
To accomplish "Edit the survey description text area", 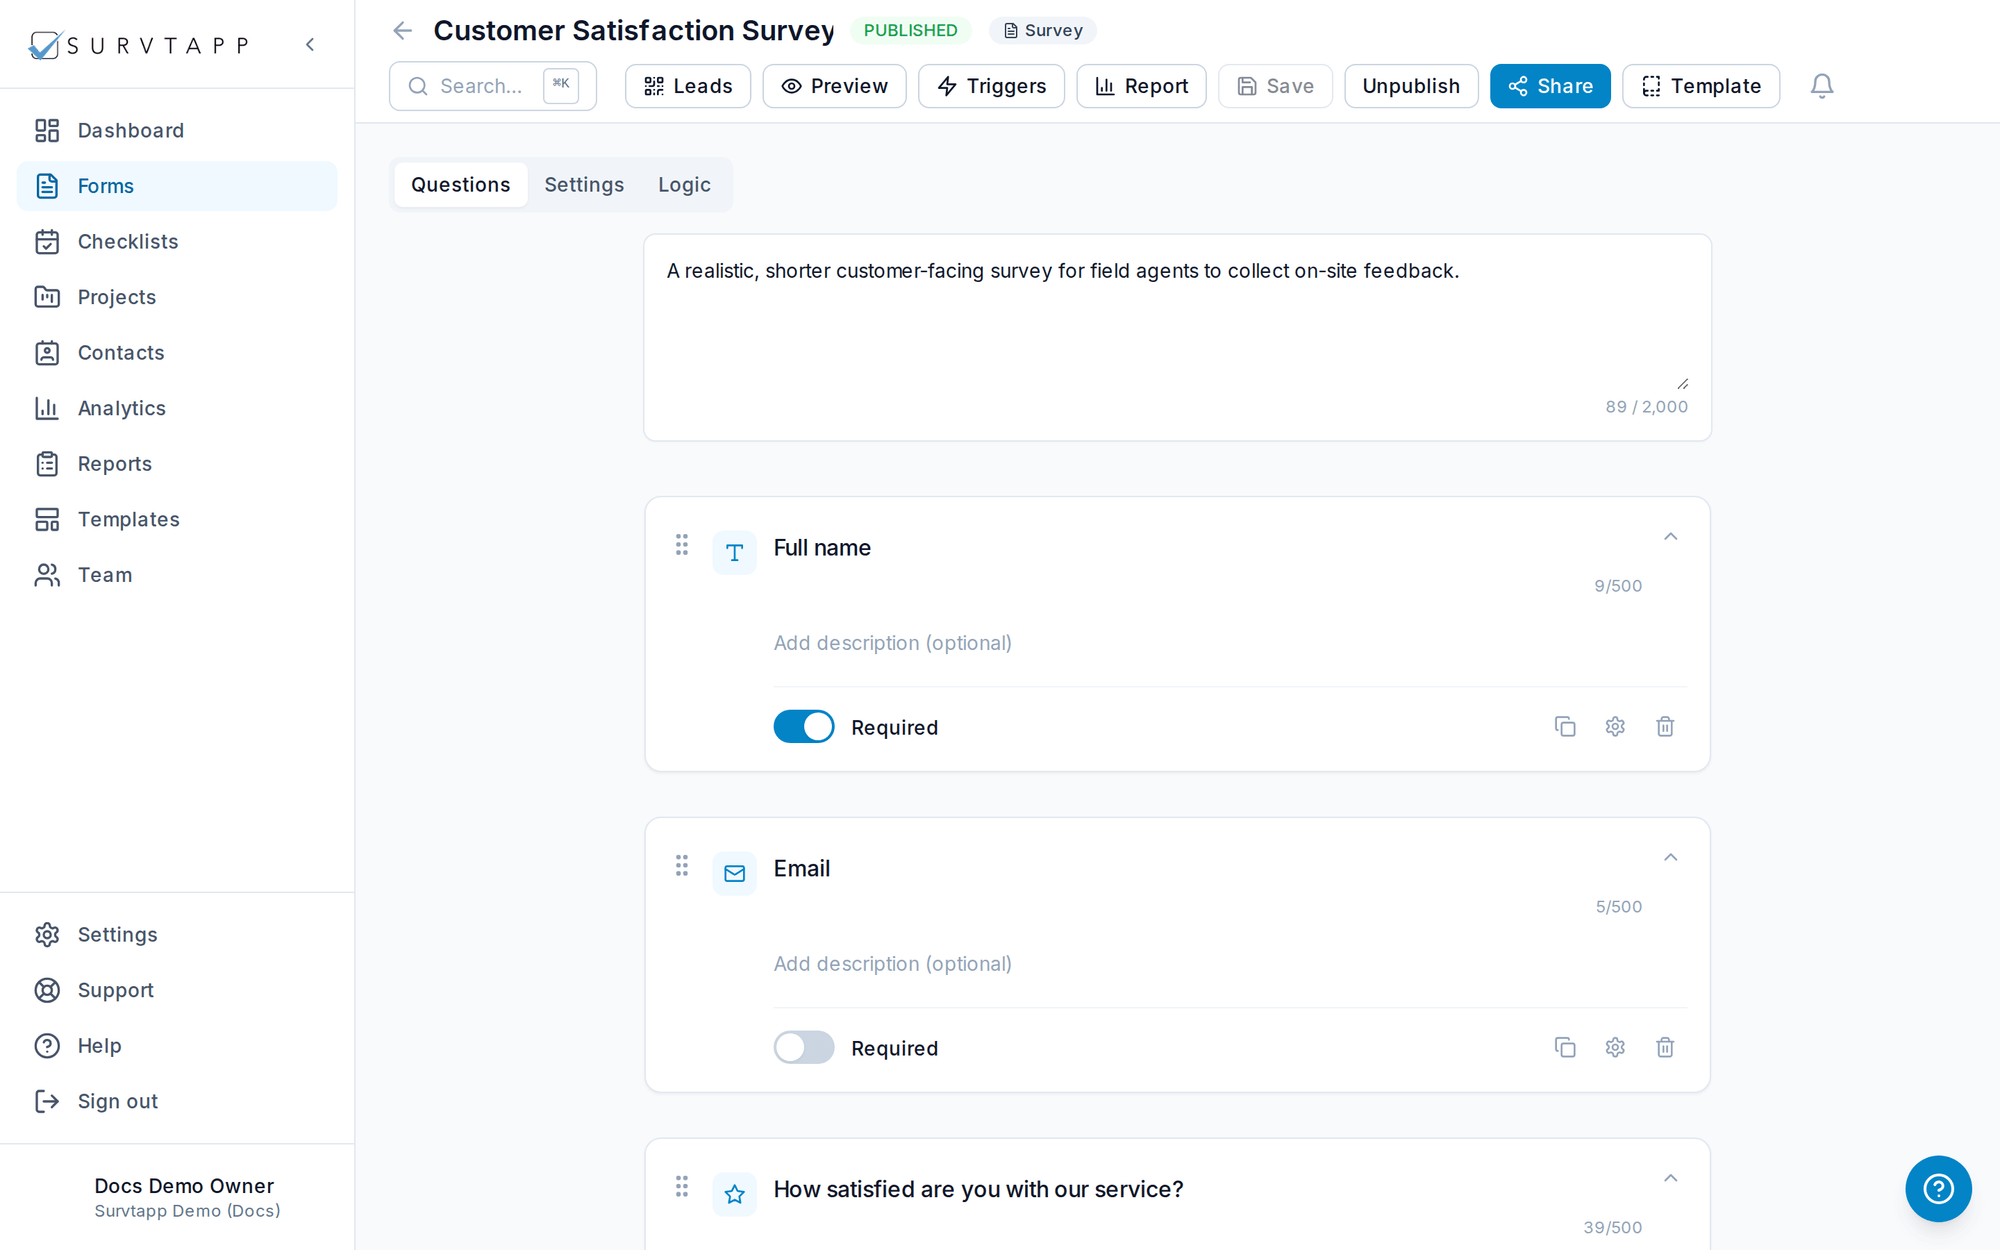I will pos(1177,325).
